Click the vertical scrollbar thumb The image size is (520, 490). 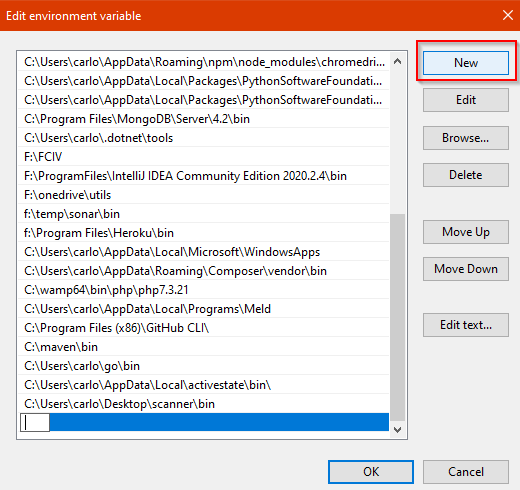coord(397,318)
